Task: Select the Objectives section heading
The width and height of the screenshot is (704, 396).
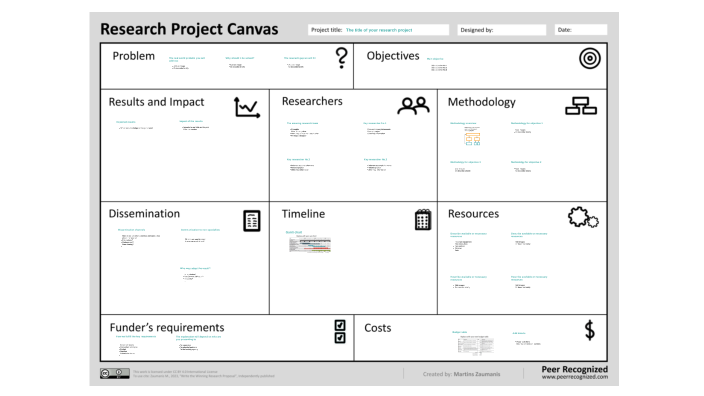Action: (393, 56)
